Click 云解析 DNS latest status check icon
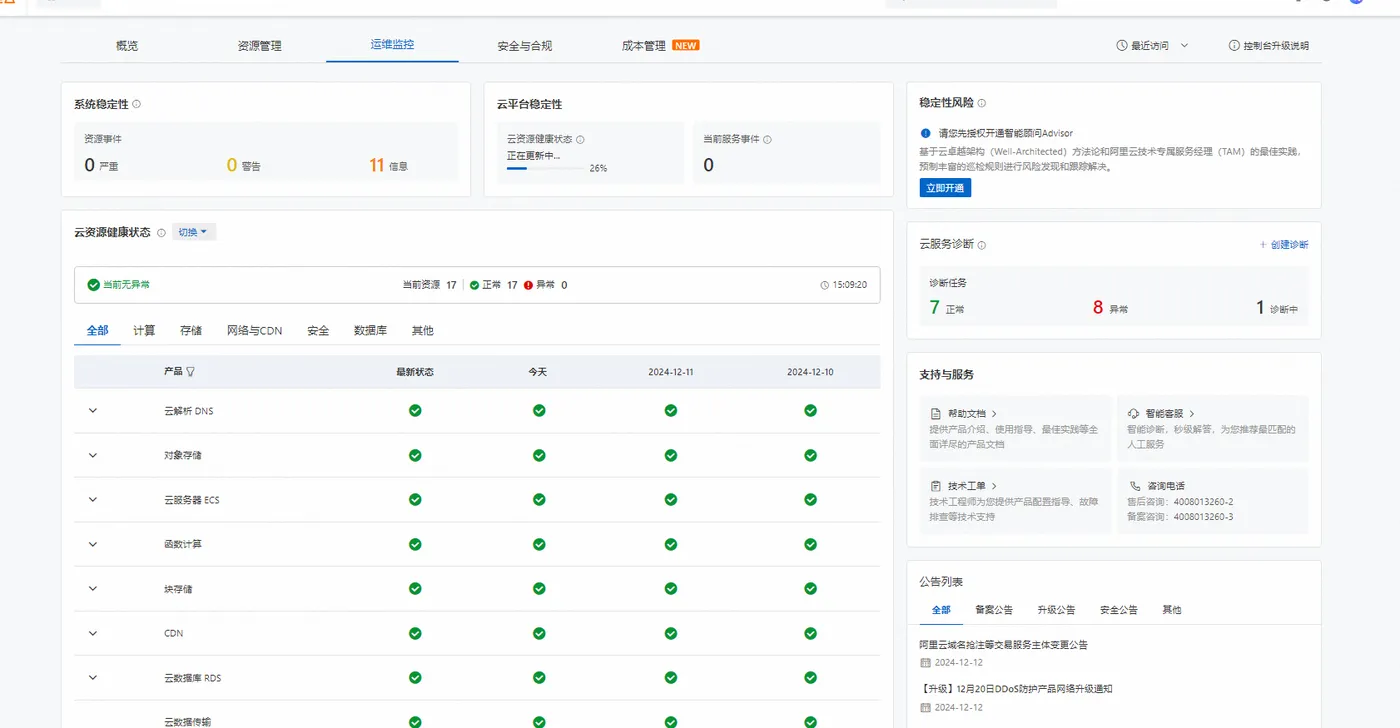 click(415, 411)
